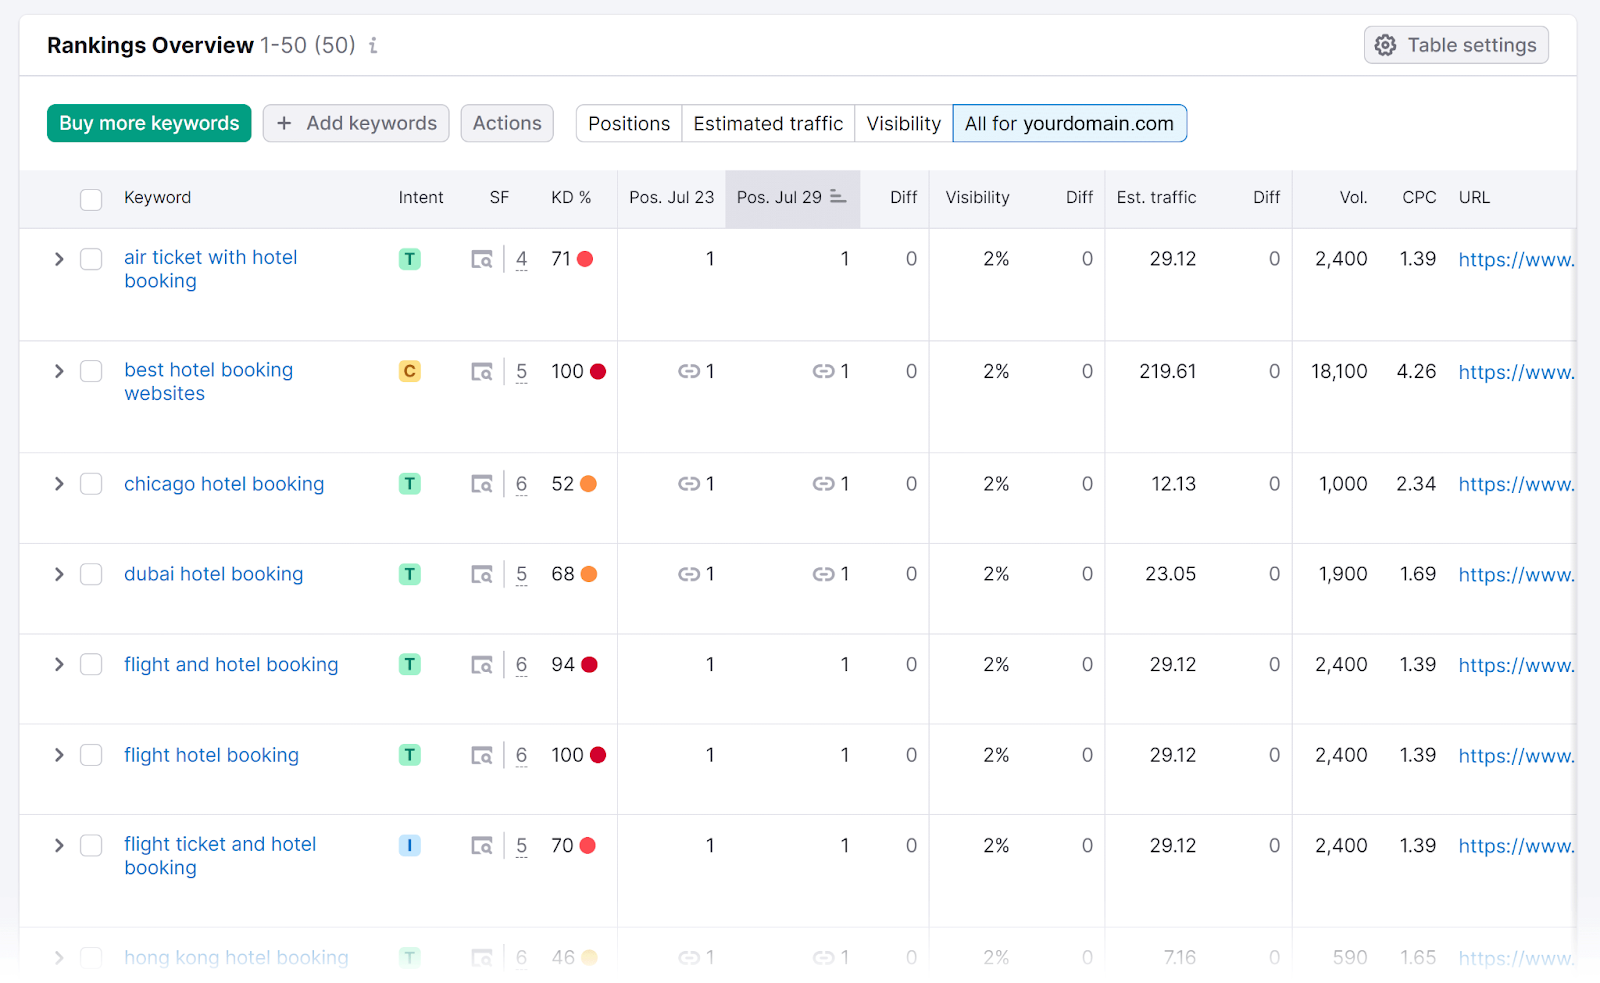Check the box for chicago hotel booking
1600x983 pixels.
click(91, 485)
